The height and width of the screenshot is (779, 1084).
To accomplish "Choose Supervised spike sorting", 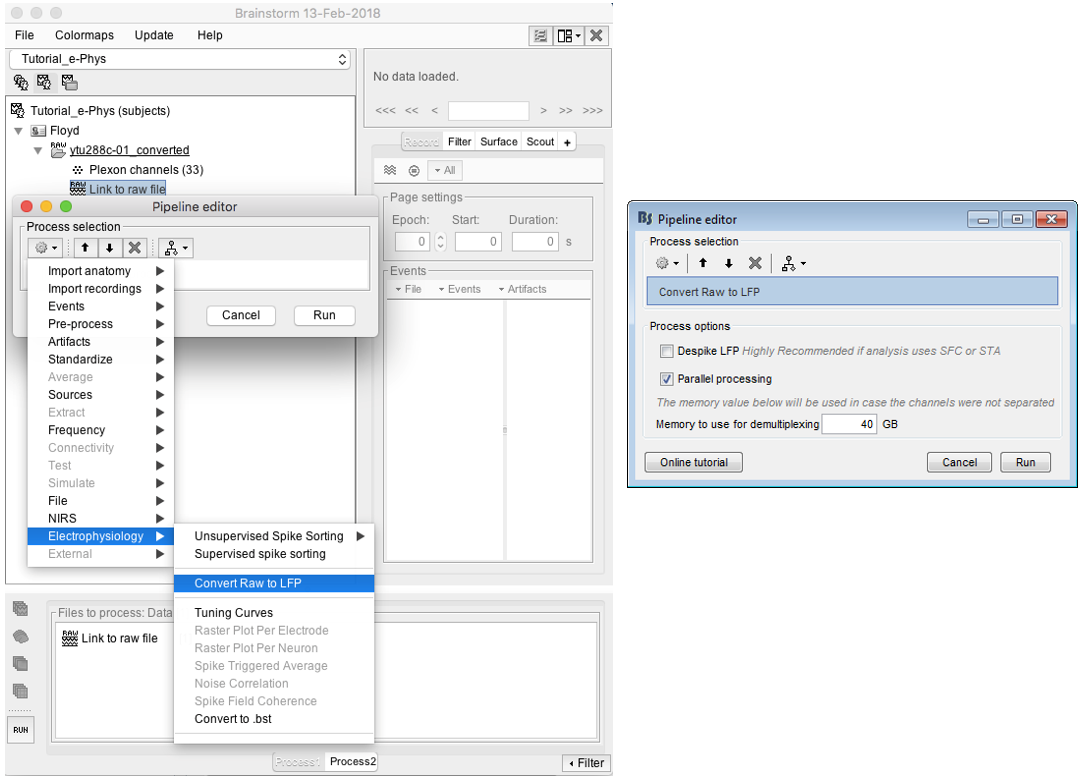I will 274,554.
